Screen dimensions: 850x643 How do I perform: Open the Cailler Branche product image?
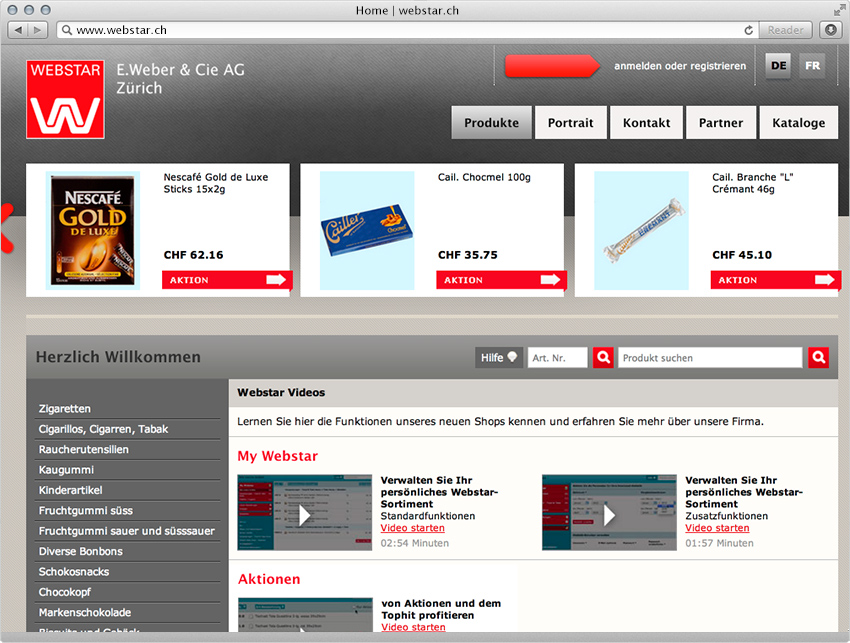(641, 230)
